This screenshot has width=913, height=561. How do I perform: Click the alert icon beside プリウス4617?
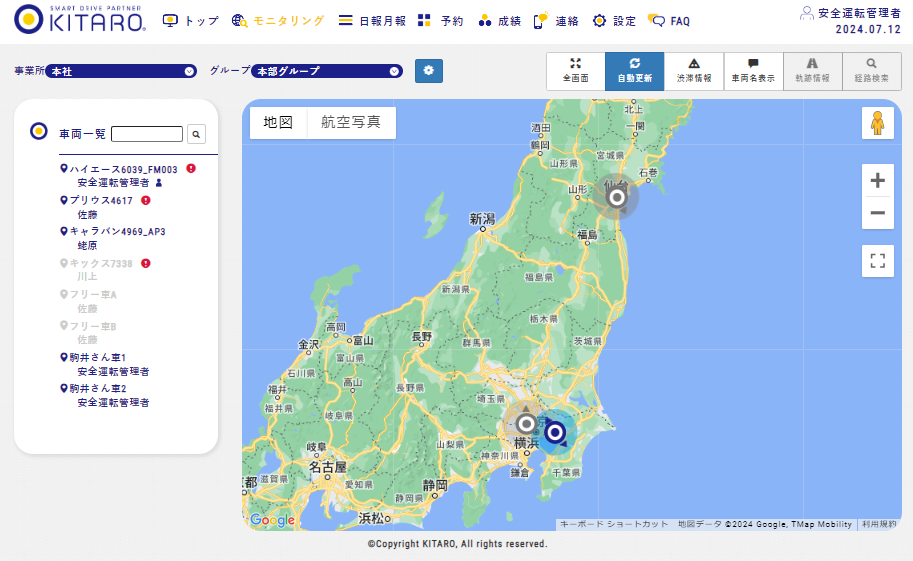(146, 200)
